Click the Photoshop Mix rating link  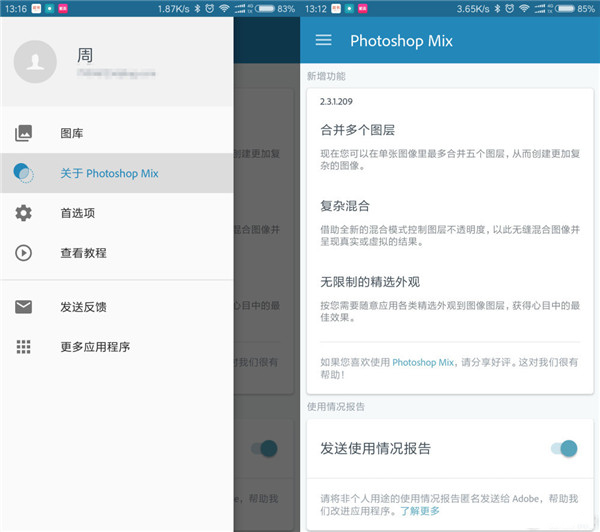point(422,362)
